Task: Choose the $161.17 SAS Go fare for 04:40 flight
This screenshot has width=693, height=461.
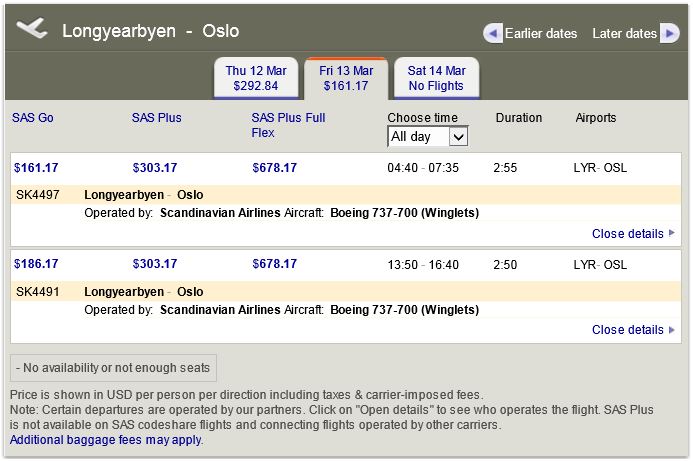Action: pos(36,168)
